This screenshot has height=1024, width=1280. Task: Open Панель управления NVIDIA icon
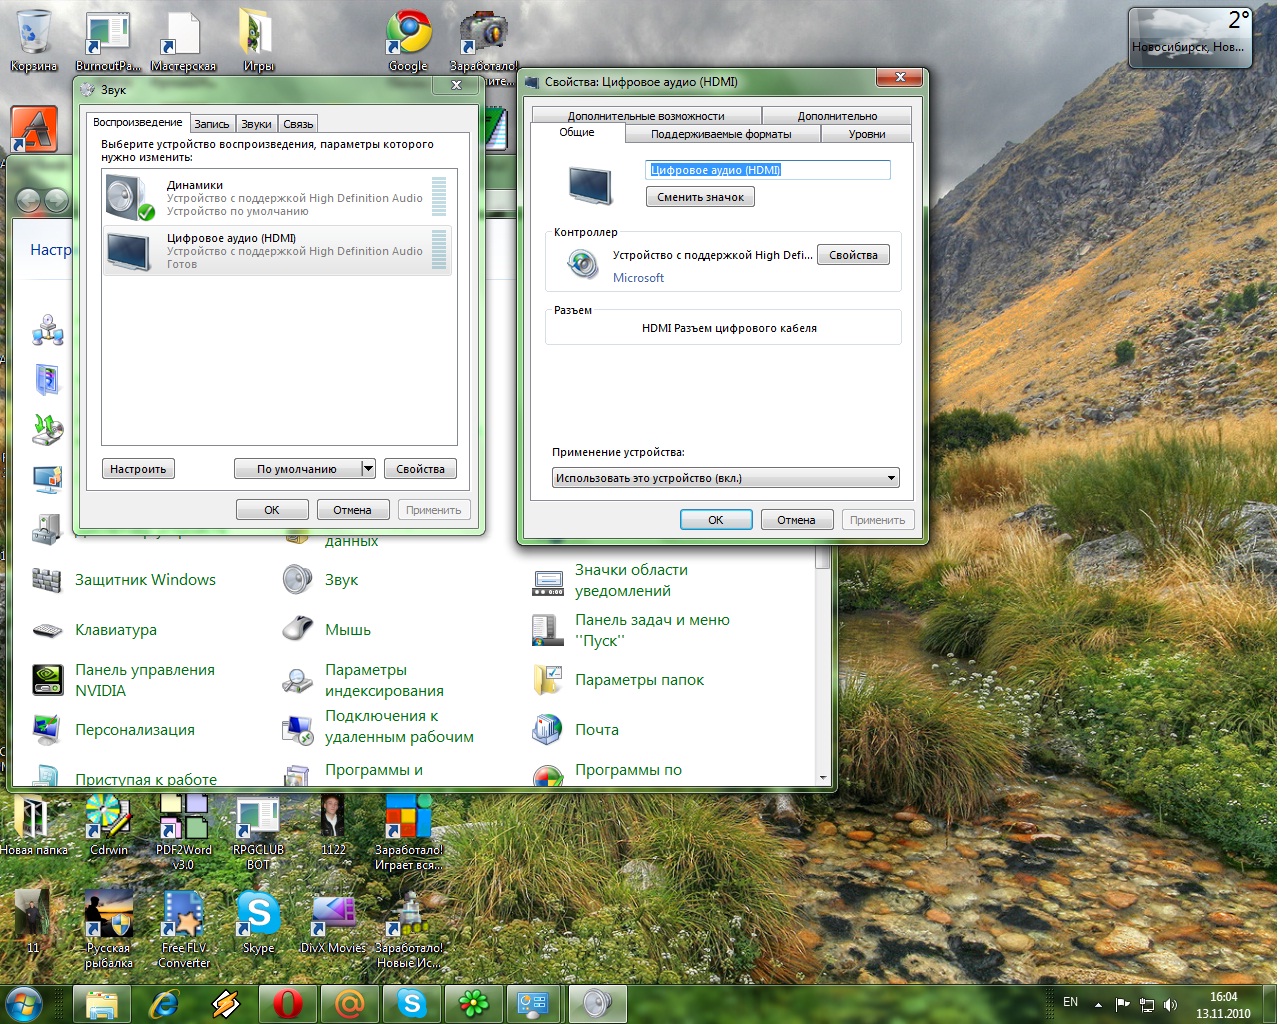[x=47, y=680]
